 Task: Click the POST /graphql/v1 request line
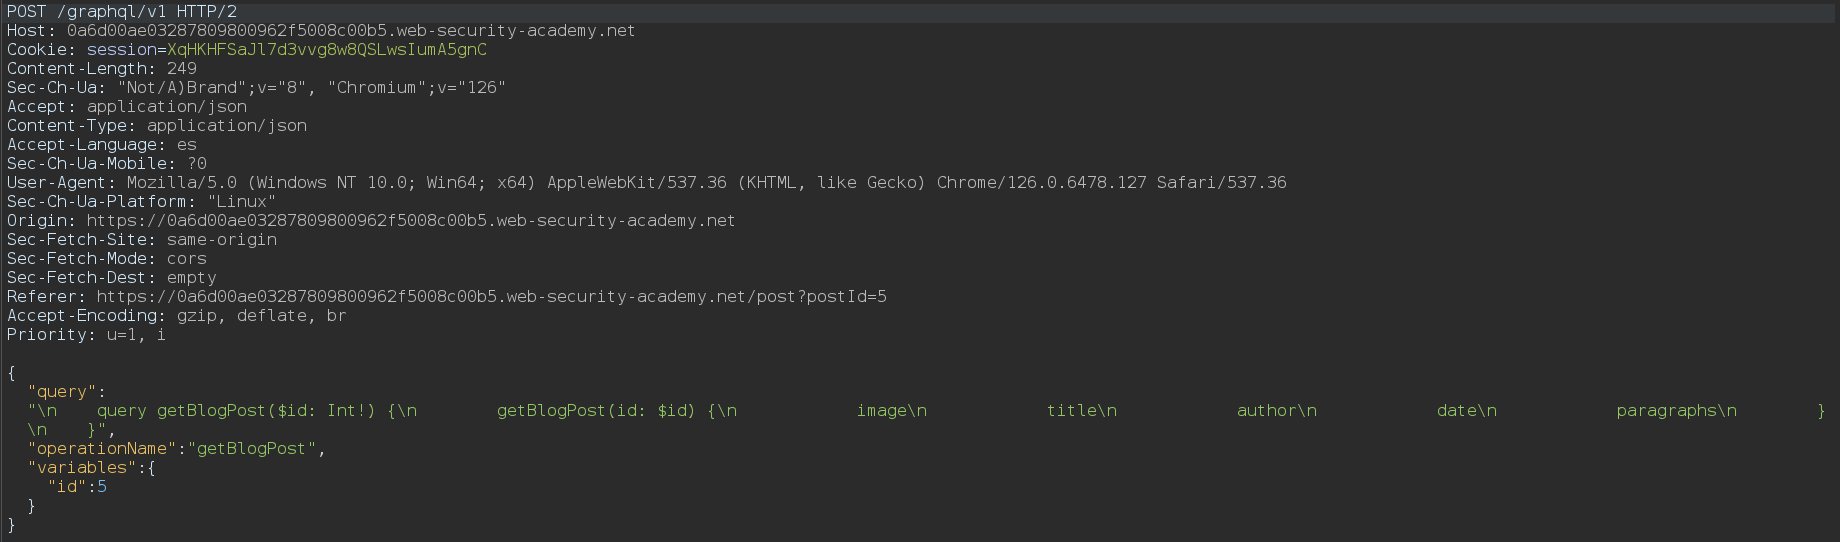tap(122, 12)
